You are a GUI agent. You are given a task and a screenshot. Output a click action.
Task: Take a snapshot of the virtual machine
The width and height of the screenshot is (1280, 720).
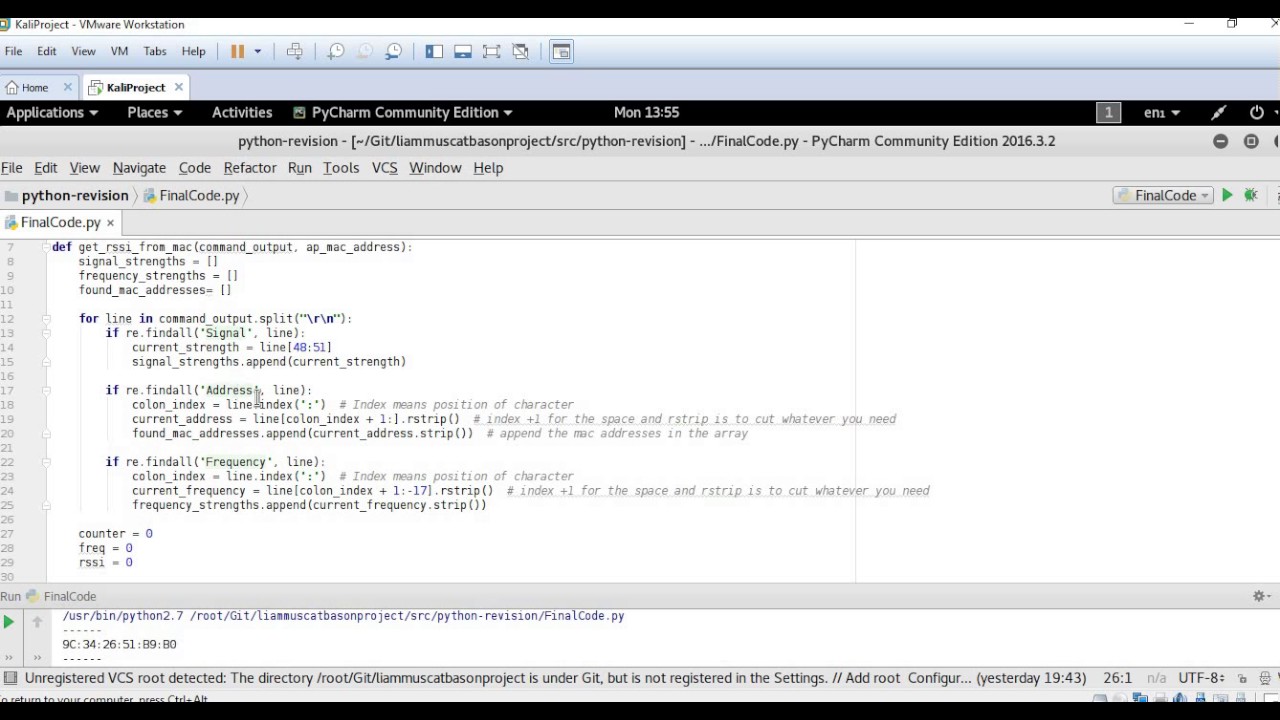pyautogui.click(x=336, y=52)
